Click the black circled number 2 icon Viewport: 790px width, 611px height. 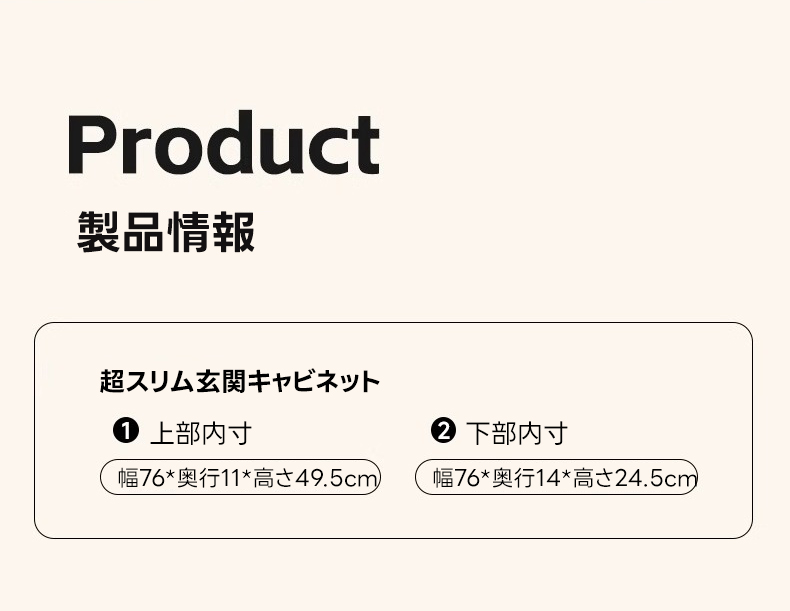pyautogui.click(x=442, y=432)
